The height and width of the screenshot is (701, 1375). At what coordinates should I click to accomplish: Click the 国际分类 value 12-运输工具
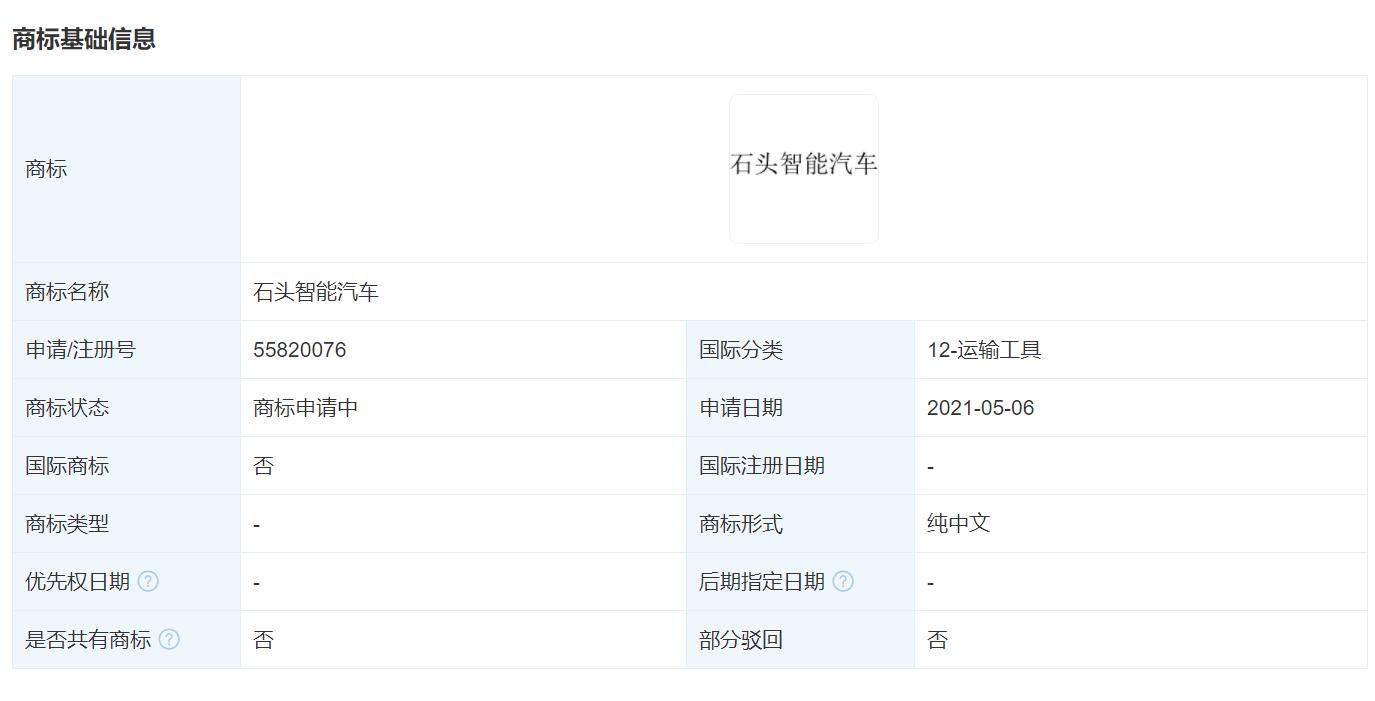click(x=983, y=349)
